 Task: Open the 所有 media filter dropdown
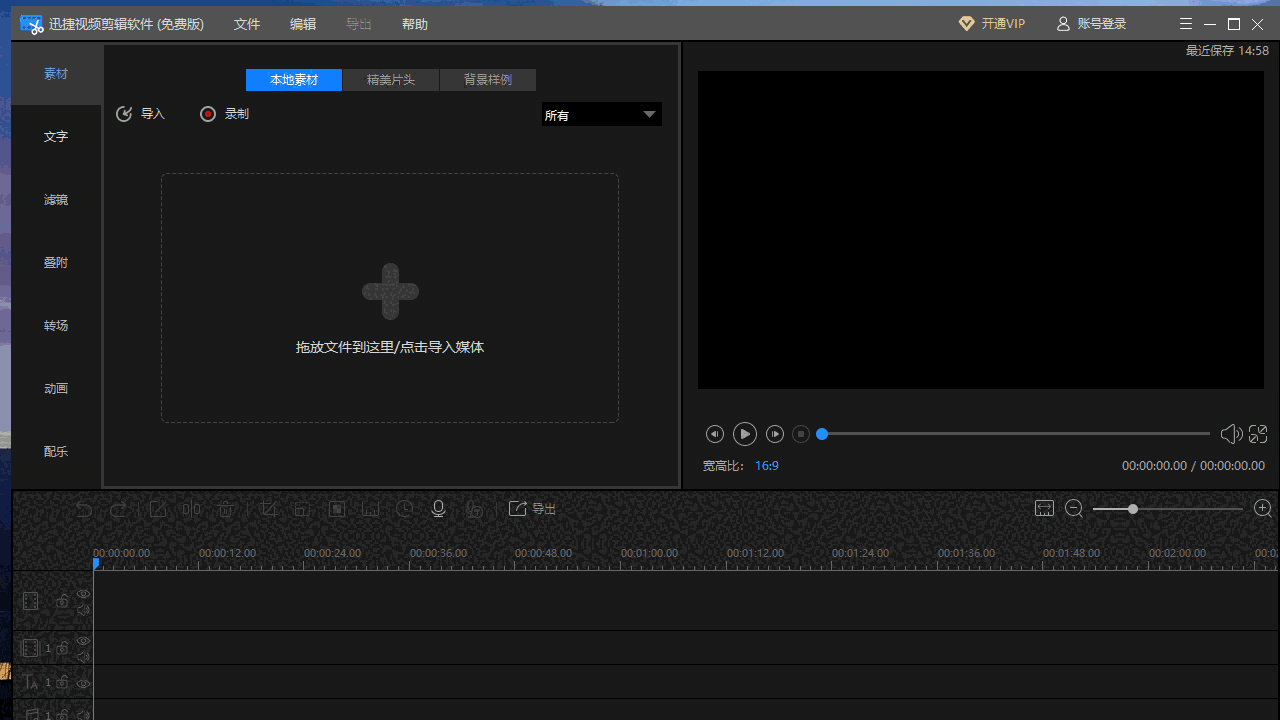(x=601, y=115)
